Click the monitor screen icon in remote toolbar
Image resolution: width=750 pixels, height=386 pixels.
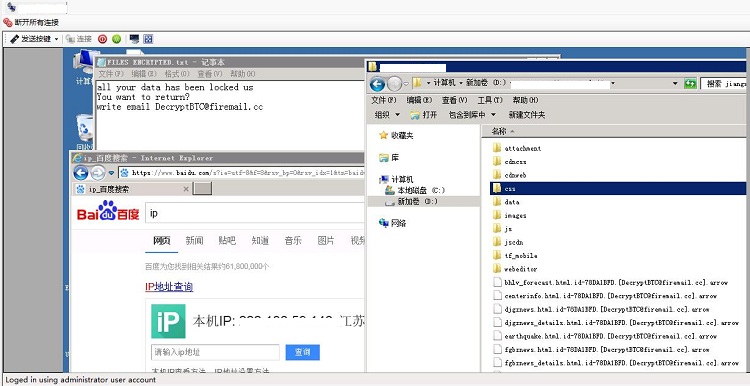pos(134,39)
